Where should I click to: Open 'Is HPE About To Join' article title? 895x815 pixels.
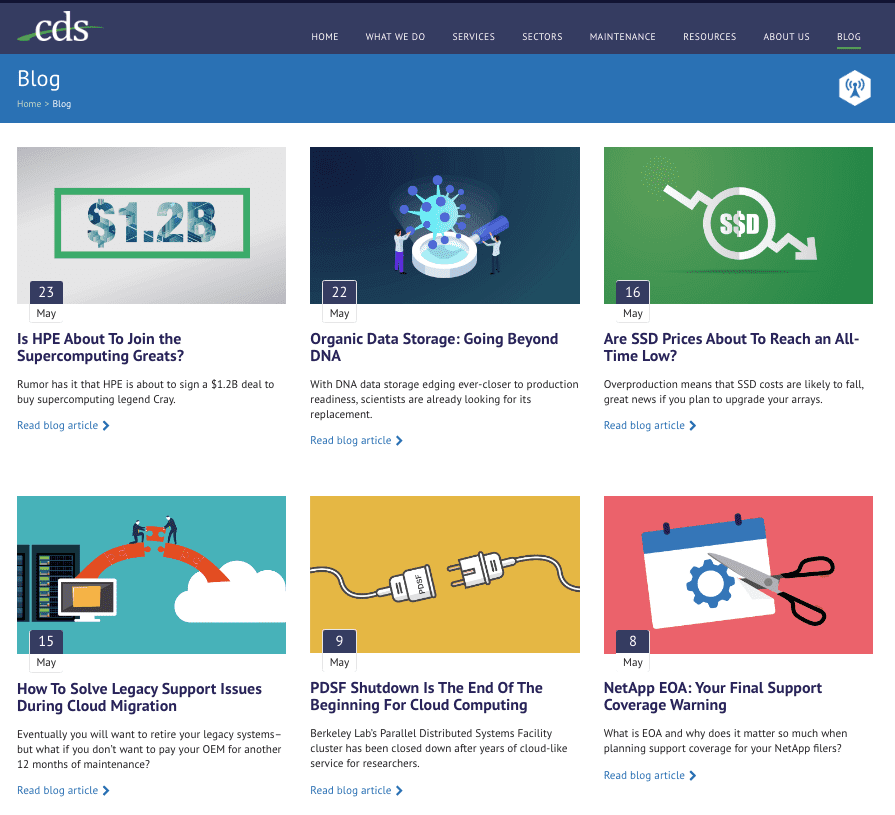pos(100,347)
